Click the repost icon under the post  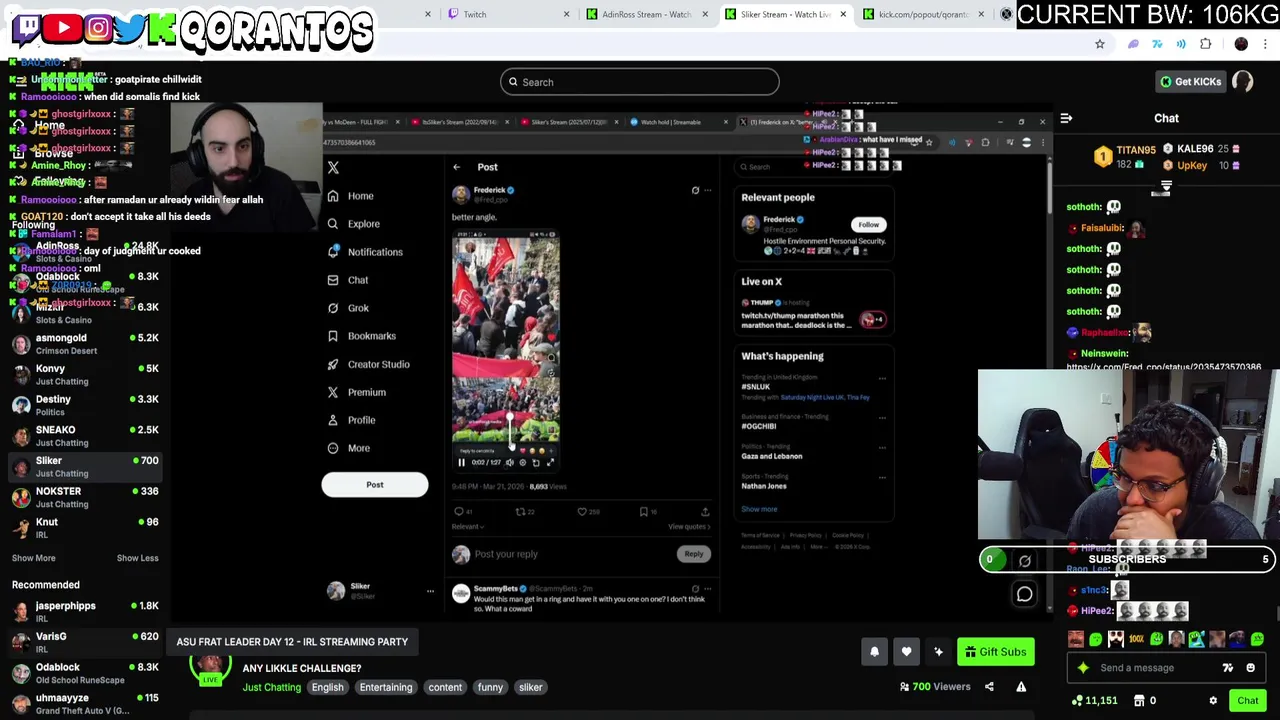(521, 512)
